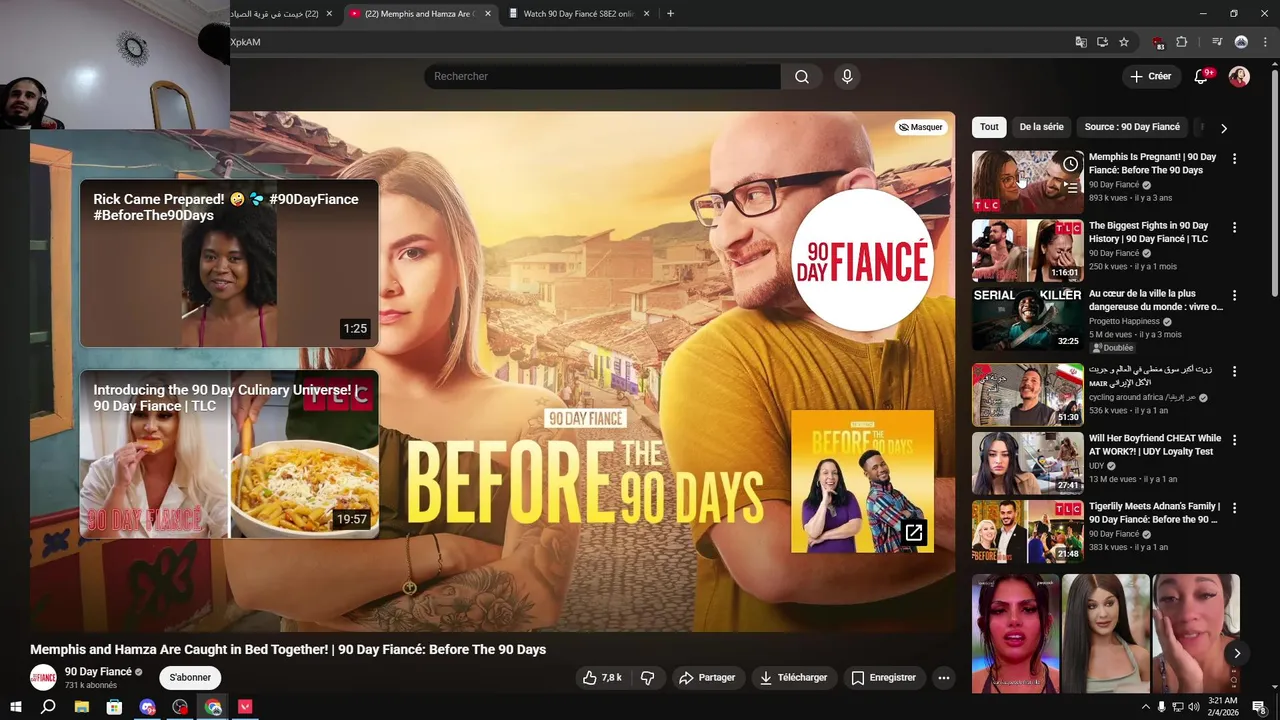This screenshot has height=720, width=1280.
Task: Open Chrome media controls icon
Action: coord(1217,42)
